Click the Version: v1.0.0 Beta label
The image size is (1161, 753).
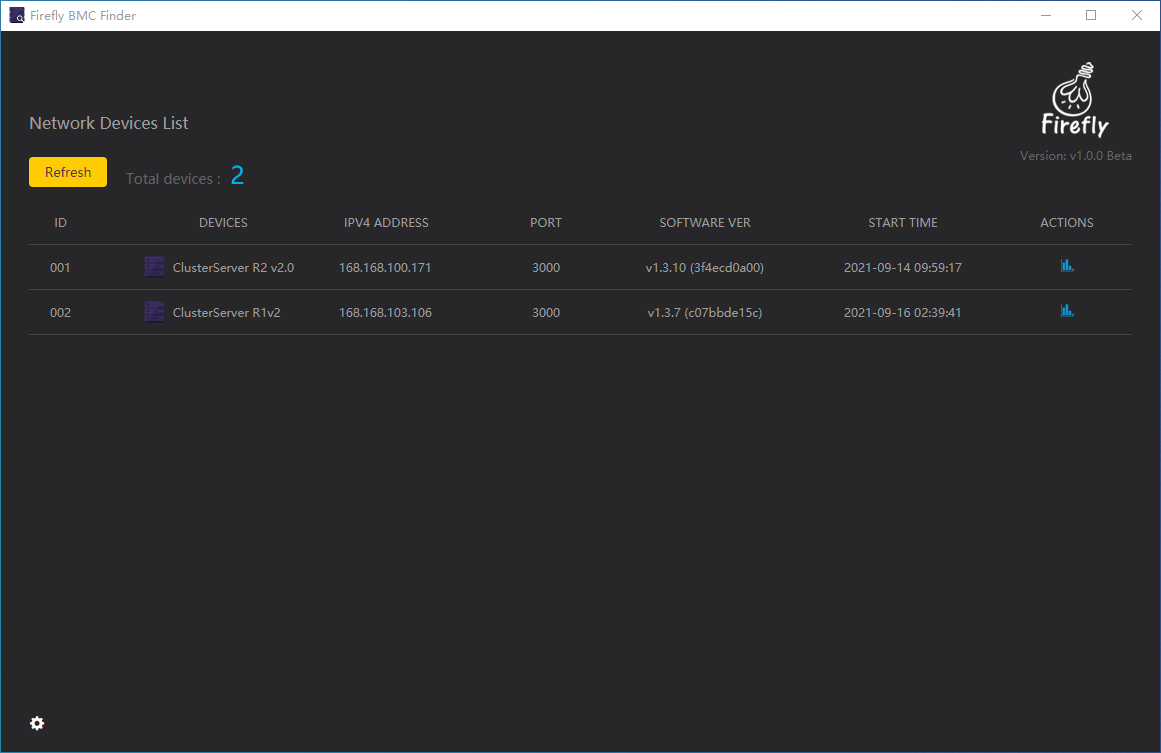click(1075, 155)
